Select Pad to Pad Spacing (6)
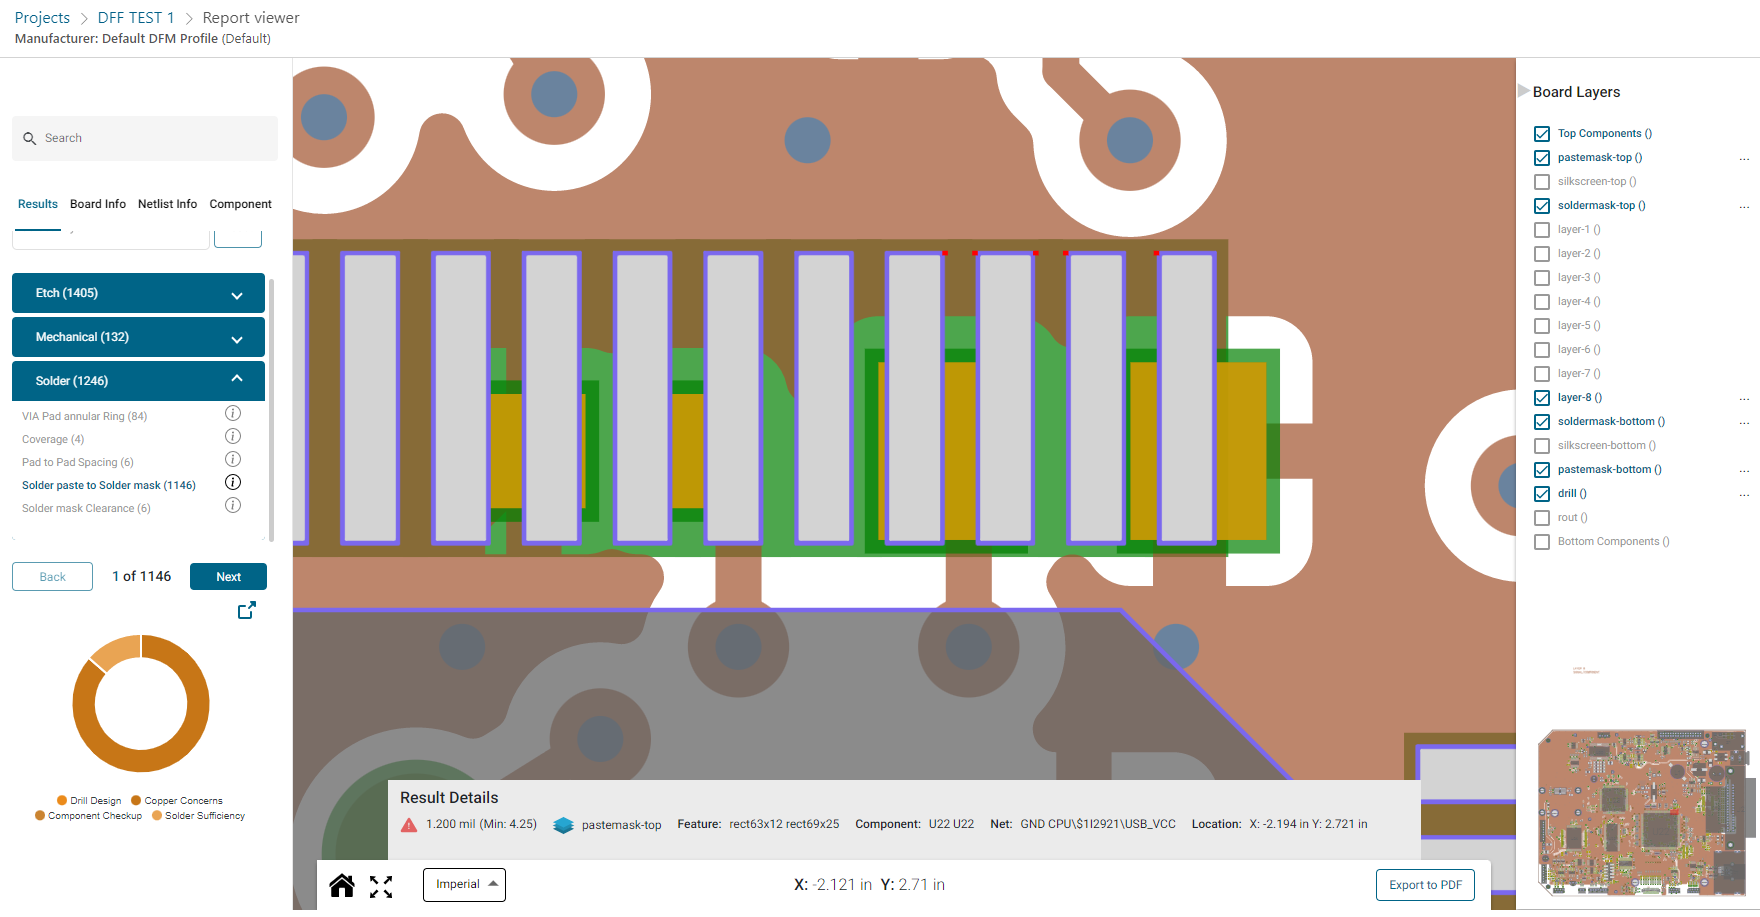The height and width of the screenshot is (917, 1760). (78, 462)
